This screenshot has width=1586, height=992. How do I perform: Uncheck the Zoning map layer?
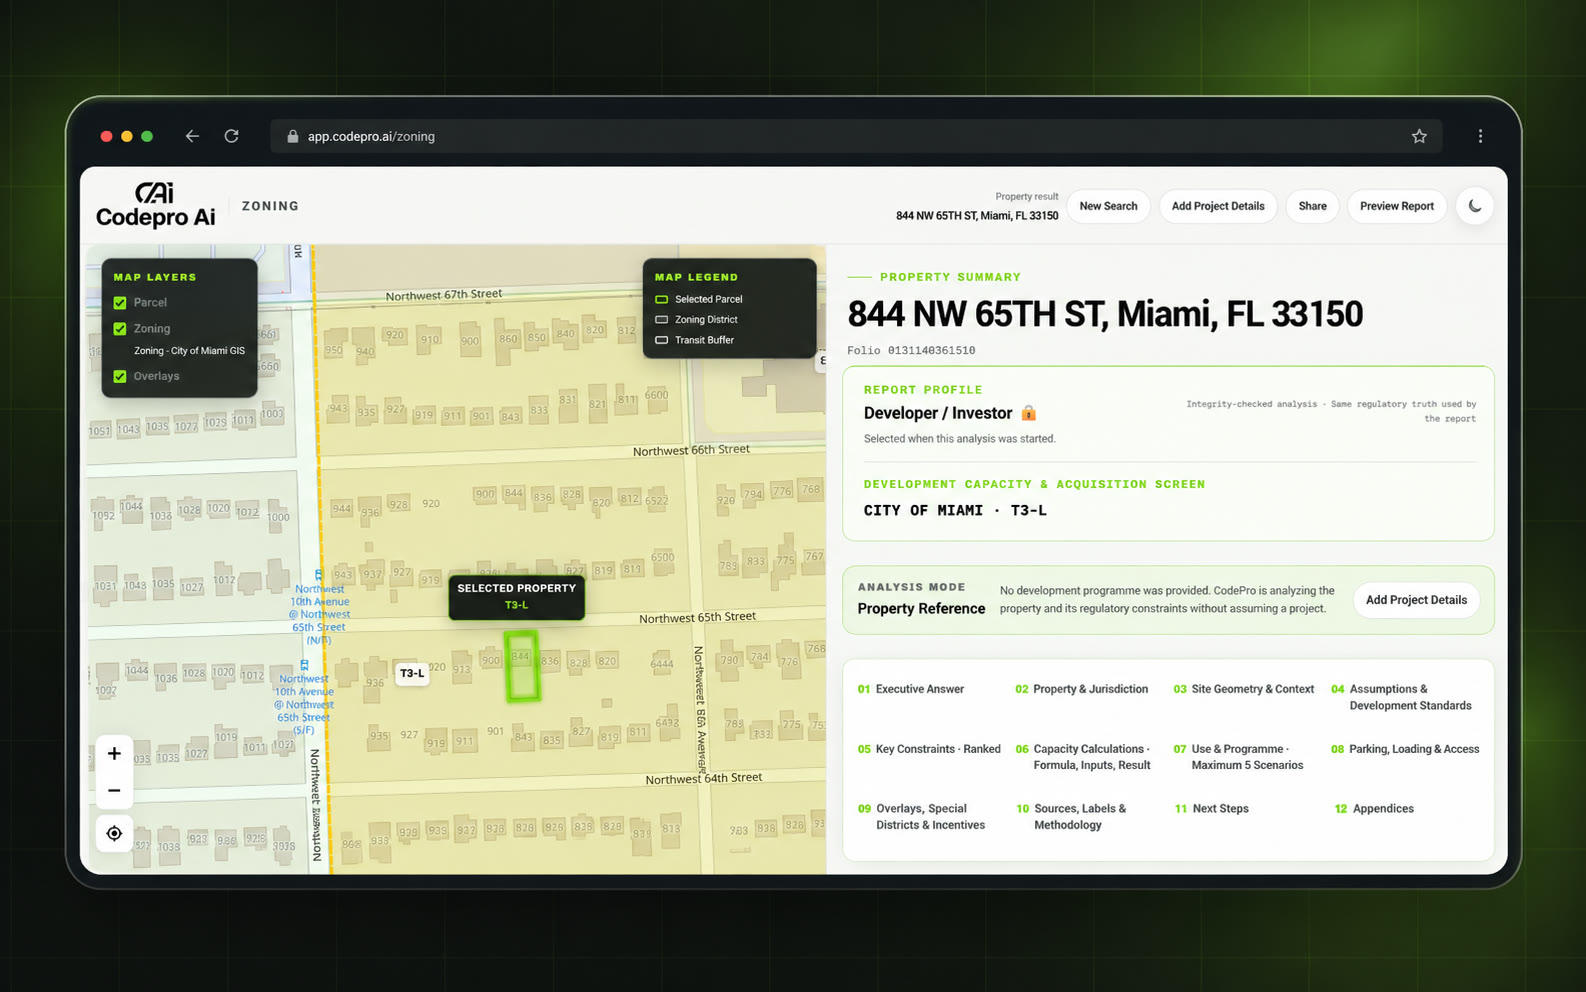pyautogui.click(x=120, y=329)
